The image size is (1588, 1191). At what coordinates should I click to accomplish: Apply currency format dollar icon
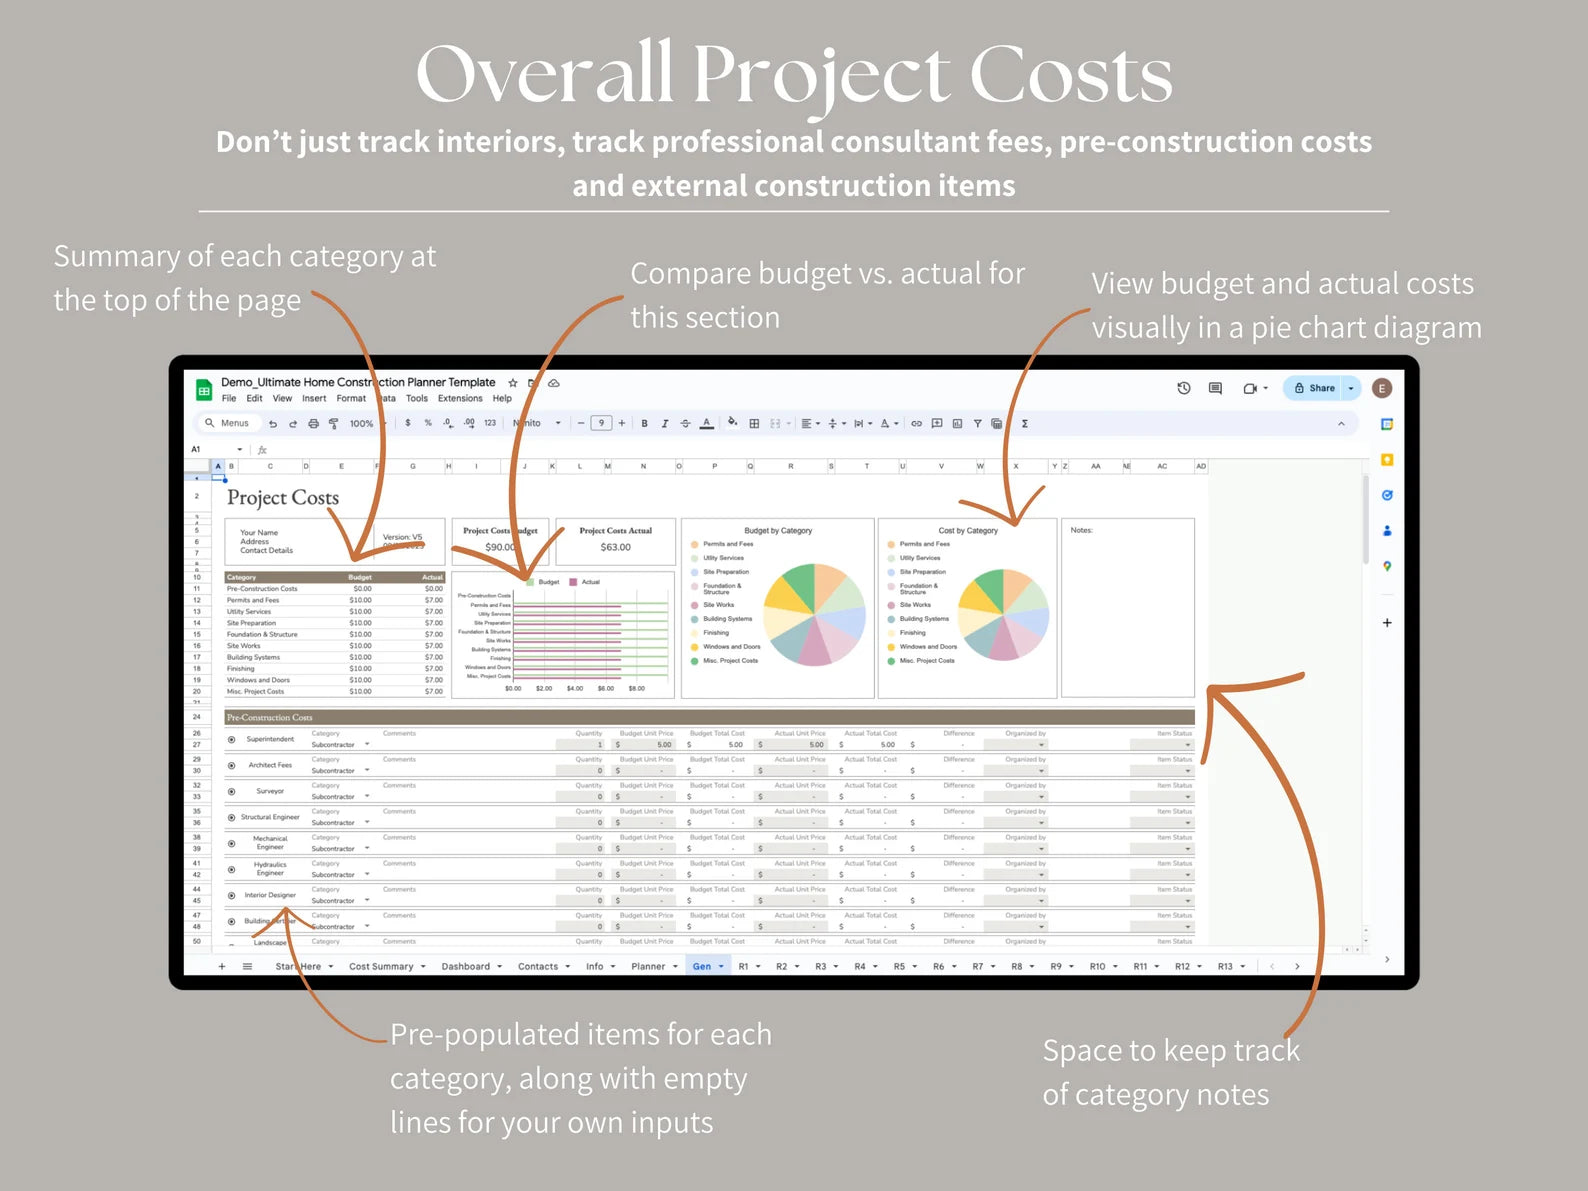[x=408, y=423]
